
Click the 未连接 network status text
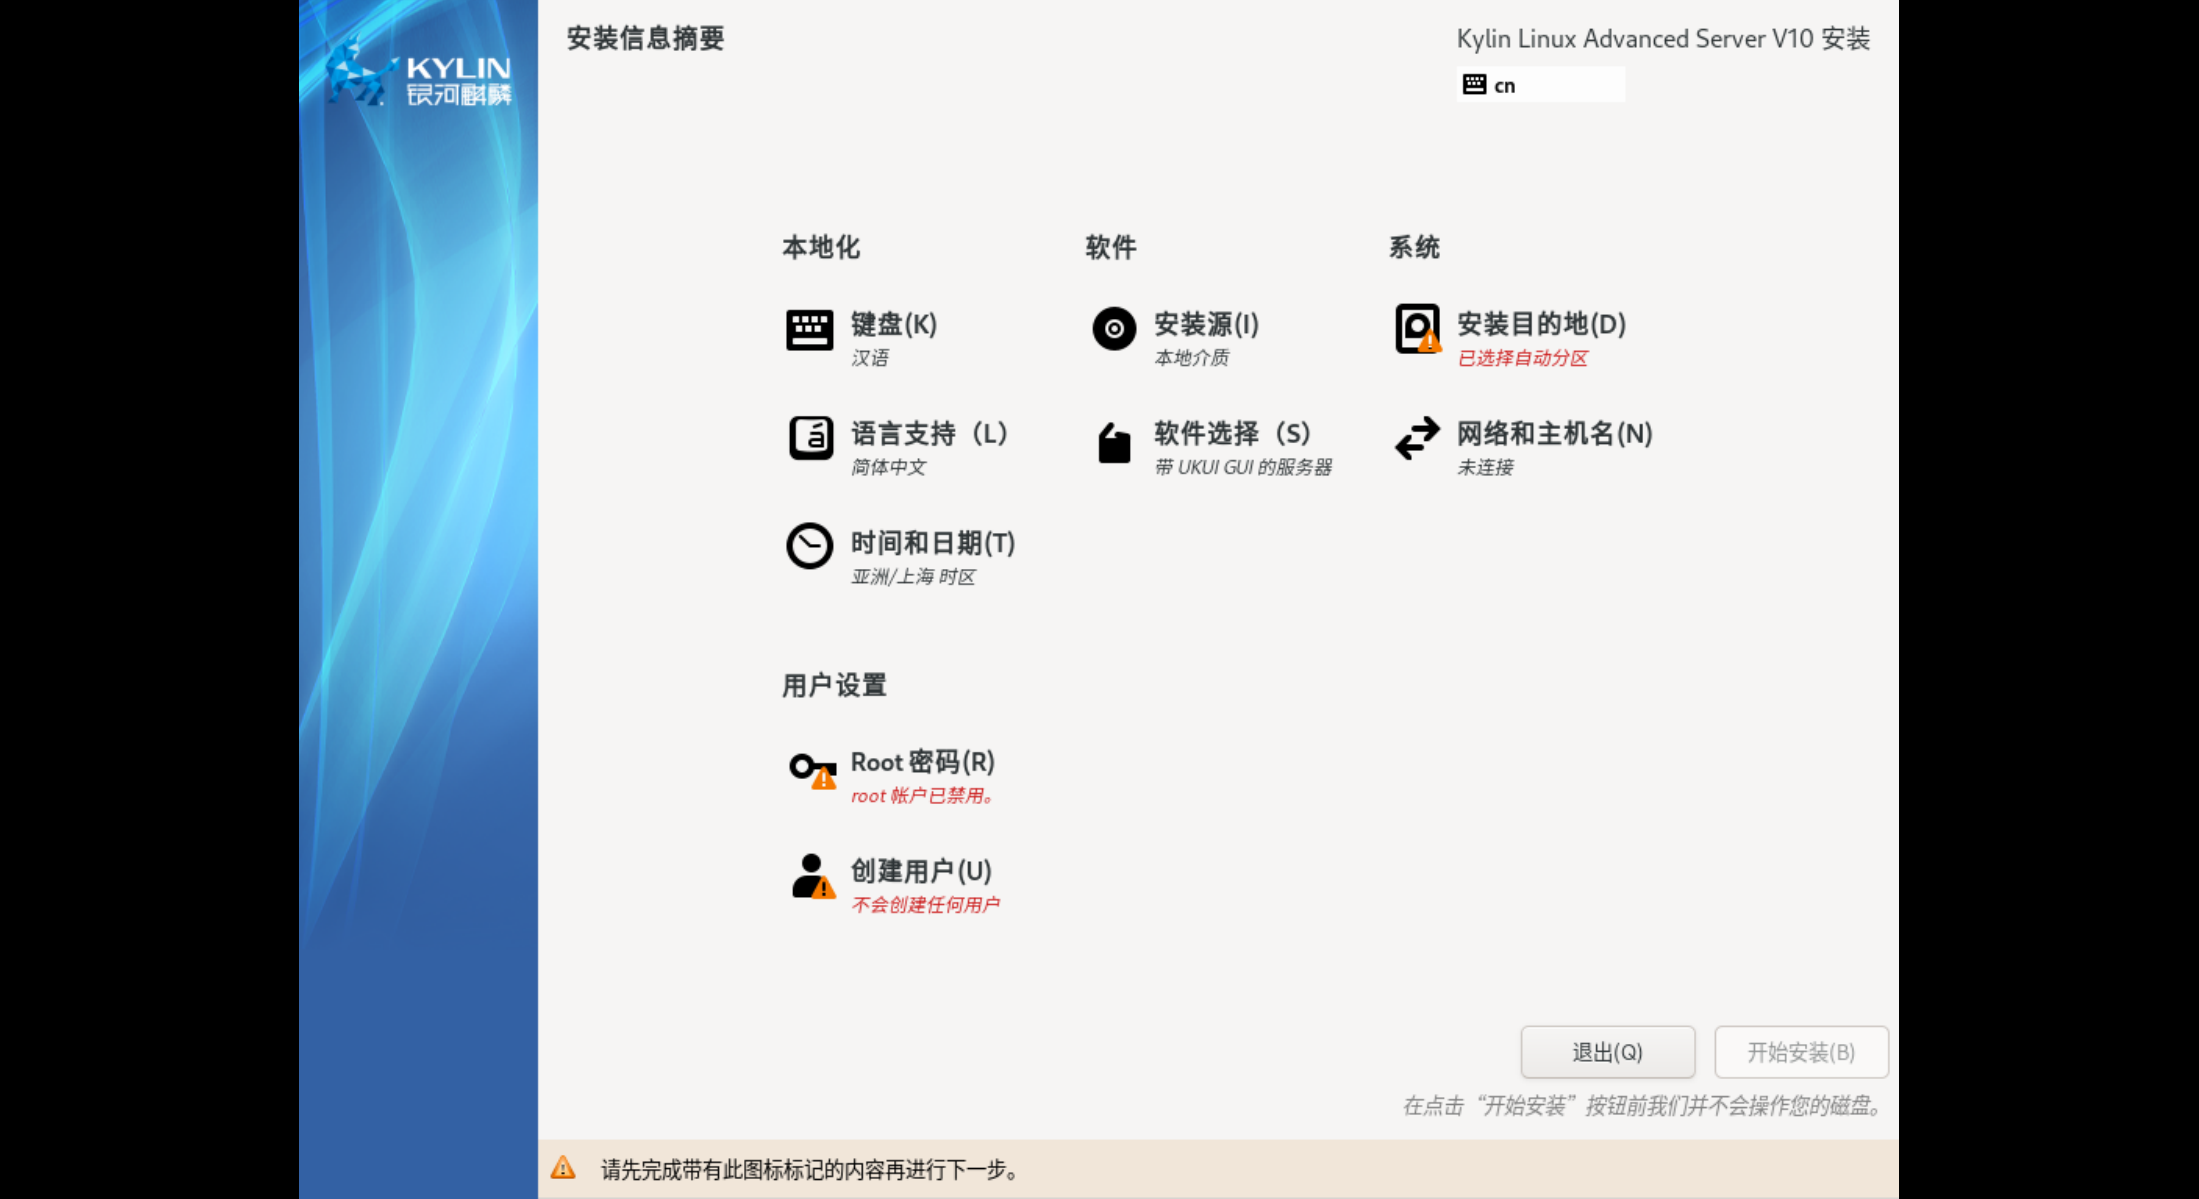[1485, 467]
